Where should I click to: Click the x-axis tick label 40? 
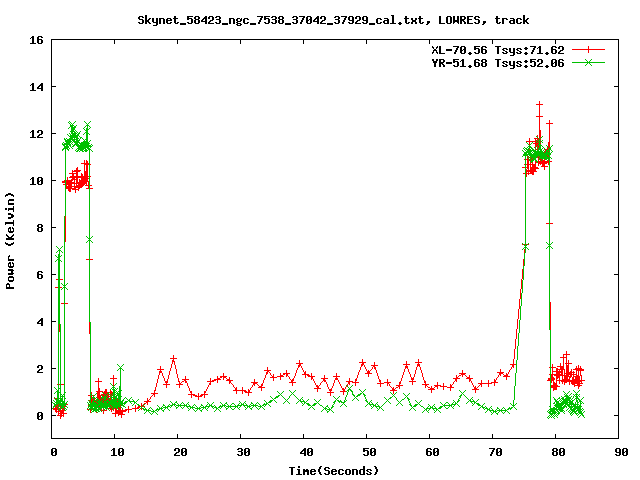[x=306, y=452]
